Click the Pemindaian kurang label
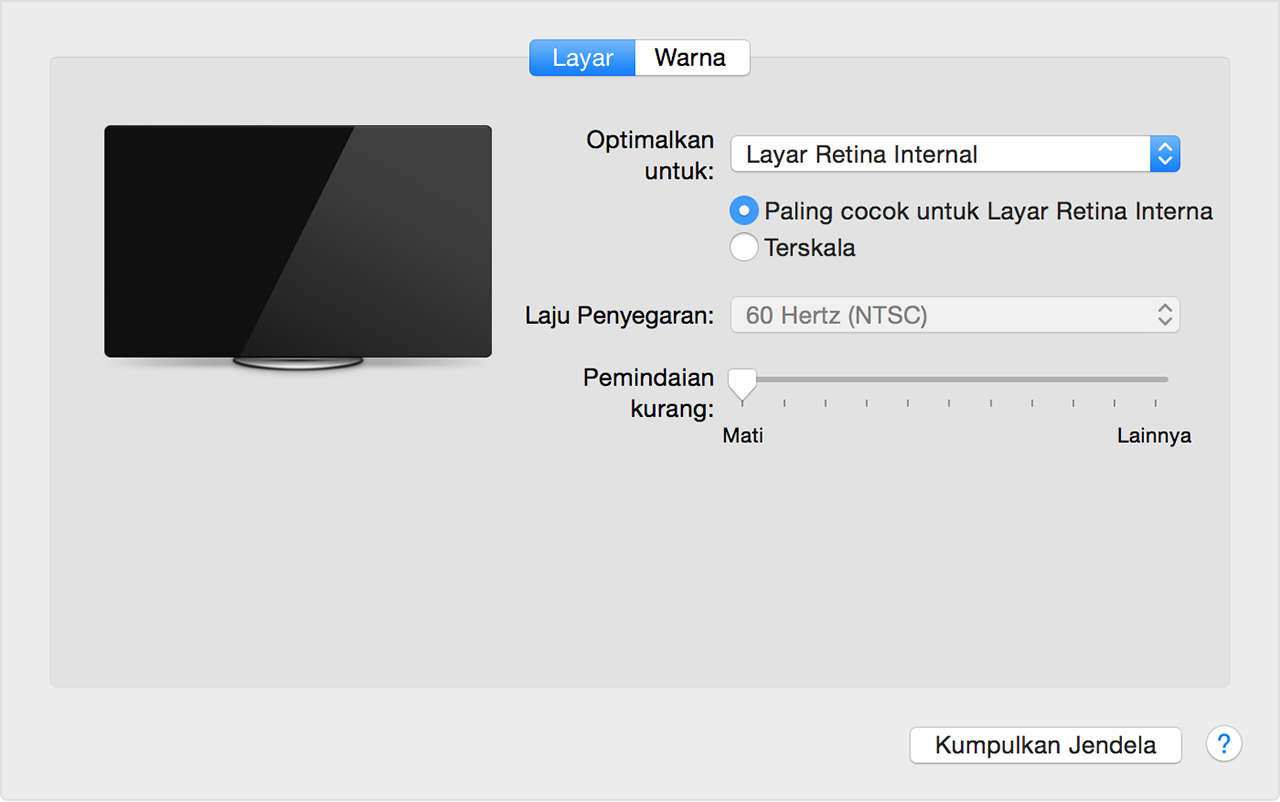The width and height of the screenshot is (1280, 802). (x=648, y=393)
